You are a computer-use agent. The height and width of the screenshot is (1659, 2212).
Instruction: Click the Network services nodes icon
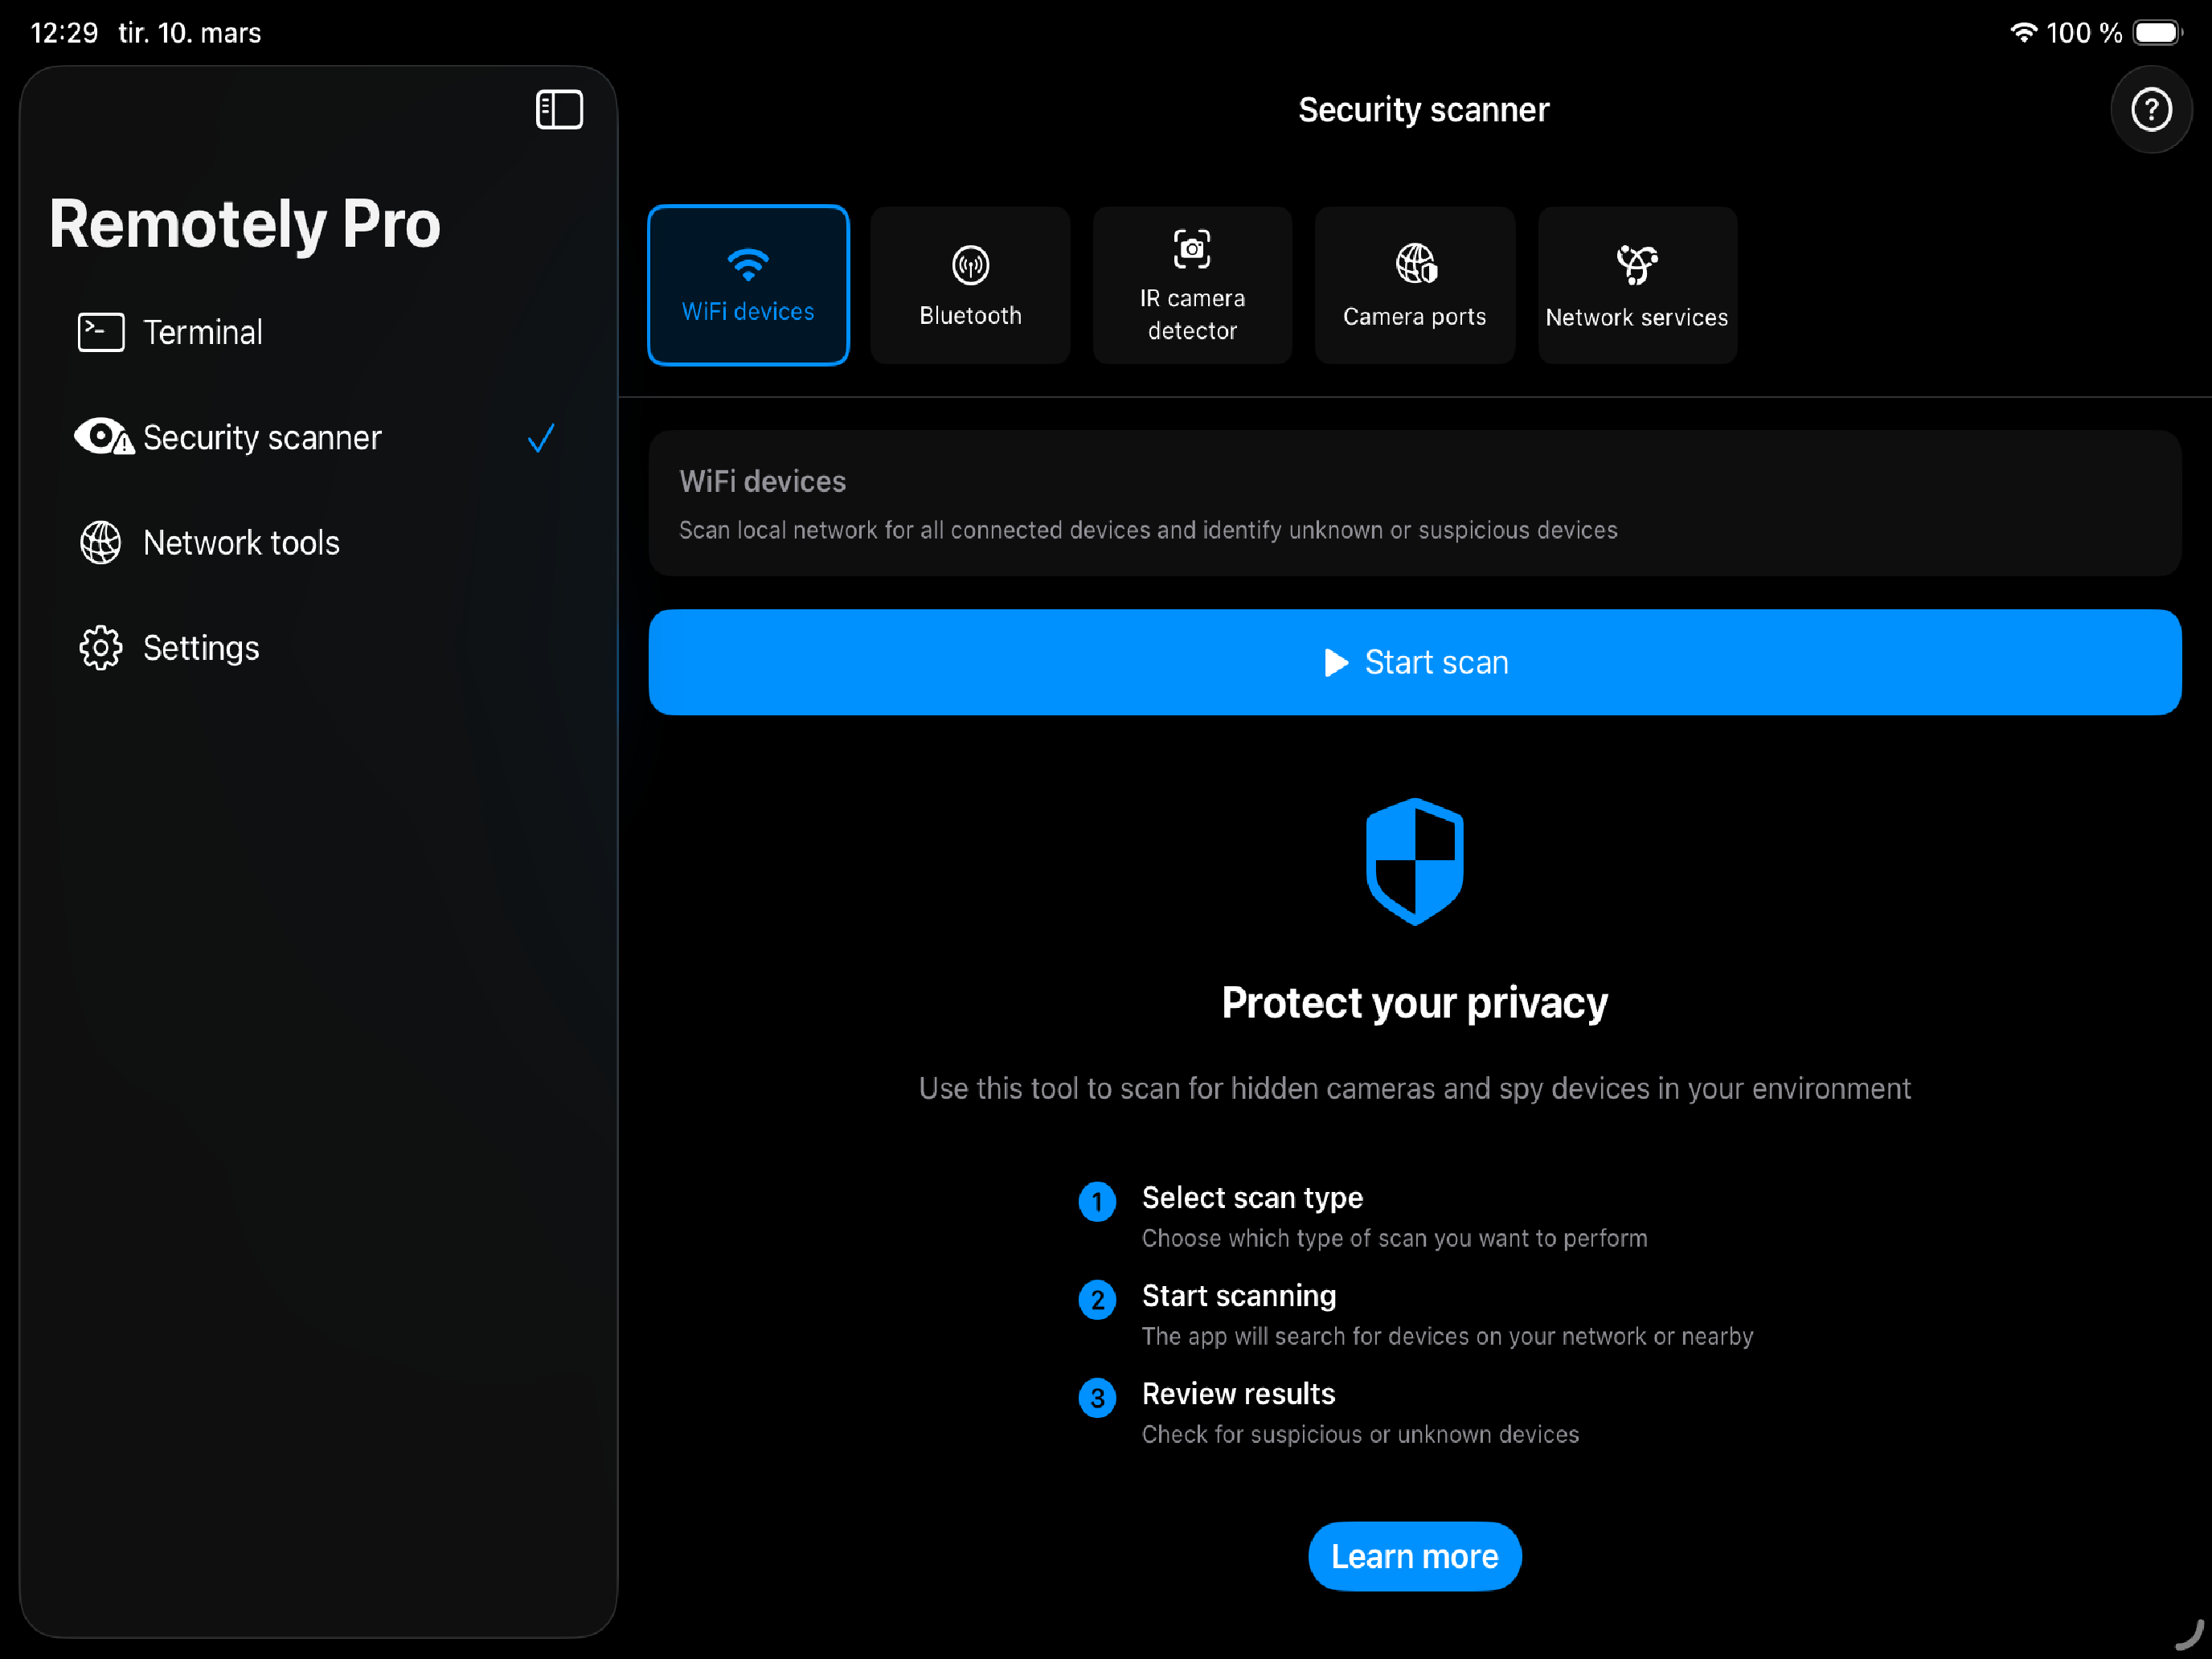click(x=1637, y=265)
